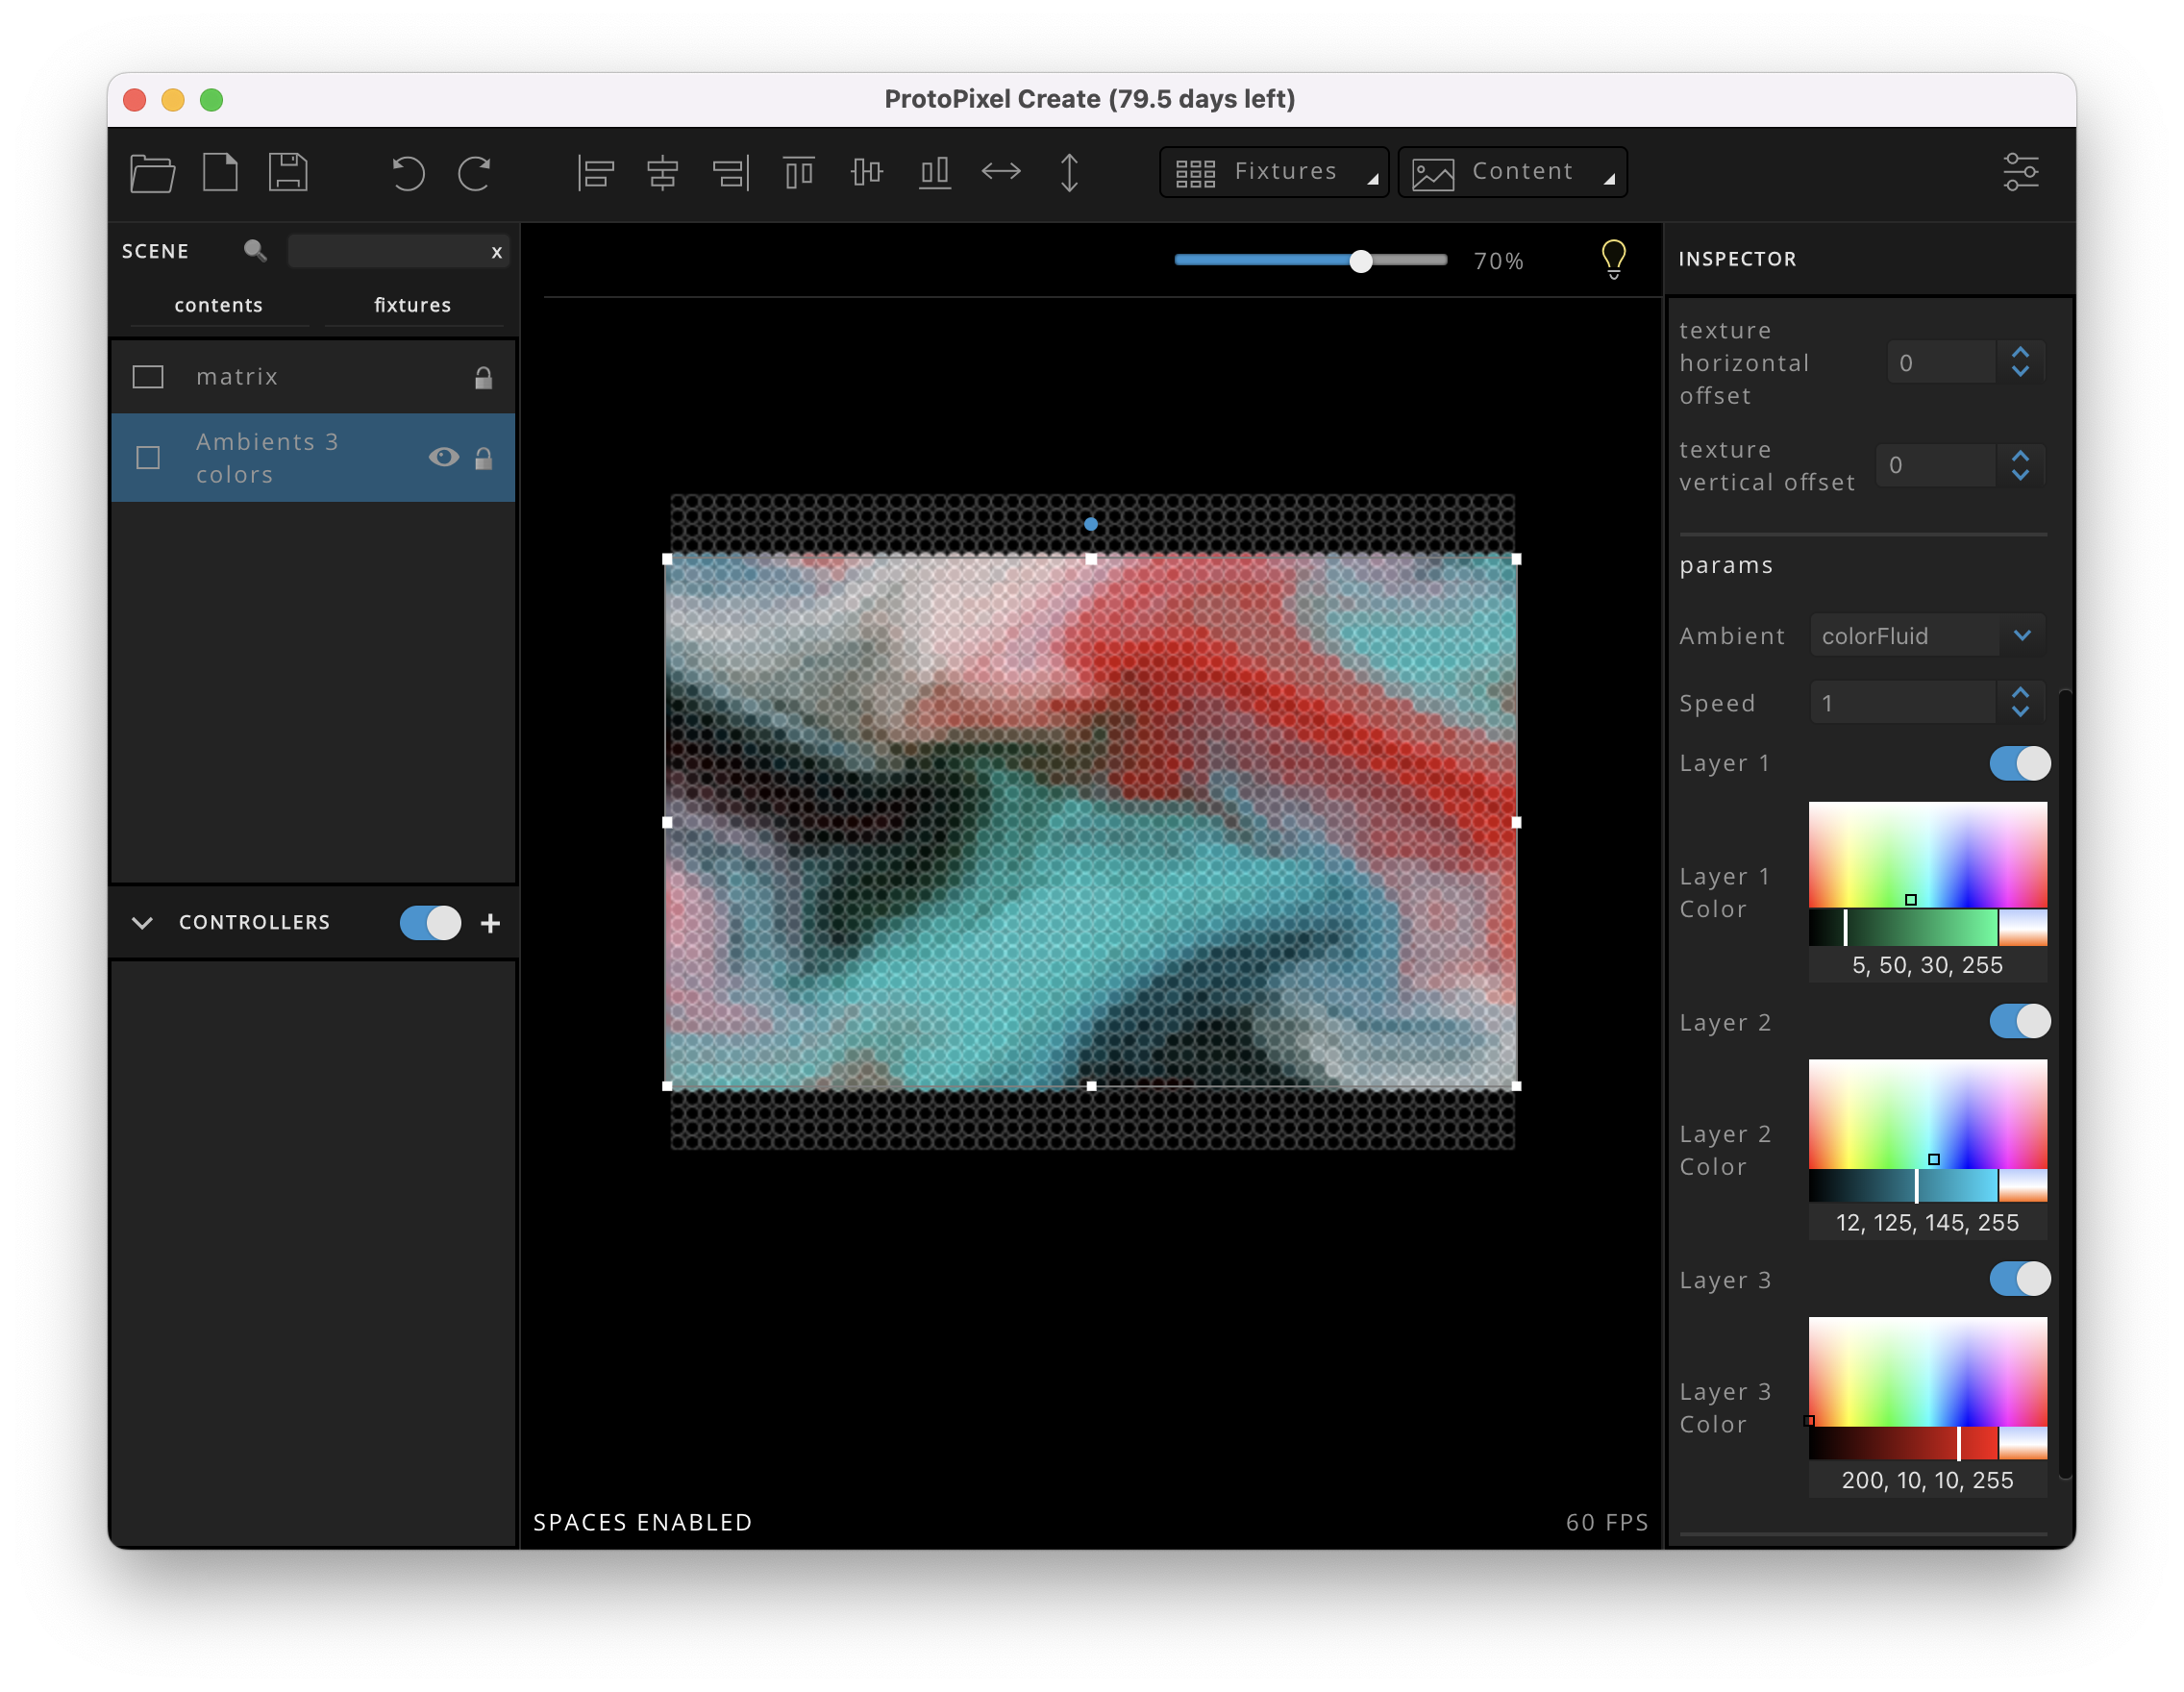Adjust Layer 3 red brightness bar
Image resolution: width=2184 pixels, height=1692 pixels.
[1903, 1444]
